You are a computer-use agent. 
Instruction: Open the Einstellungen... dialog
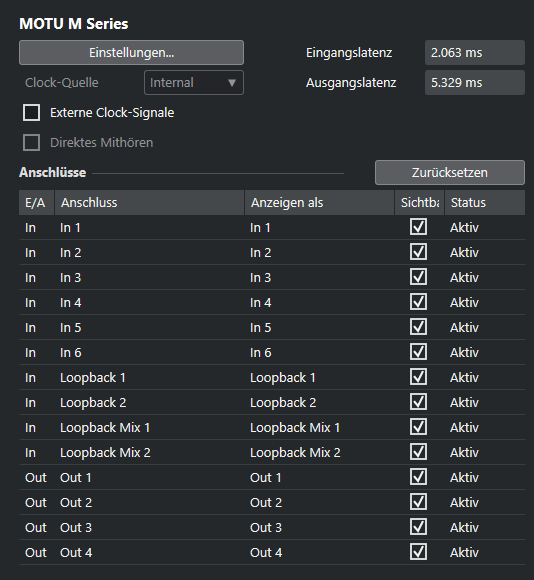131,53
